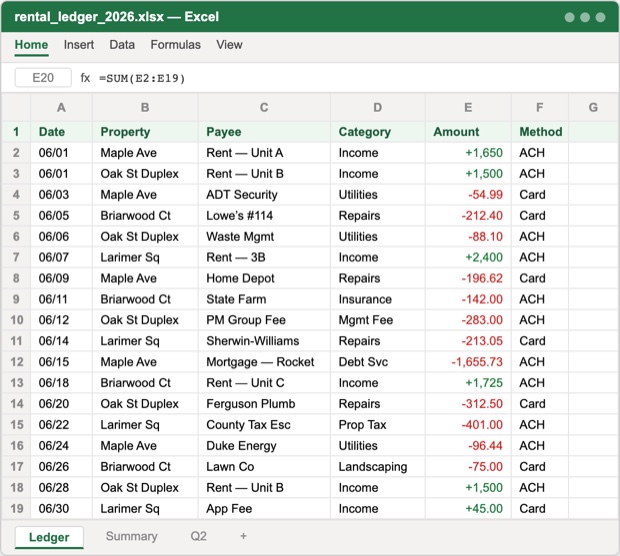Screen dimensions: 620x556
Task: Click amount cell +1,650
Action: click(468, 153)
